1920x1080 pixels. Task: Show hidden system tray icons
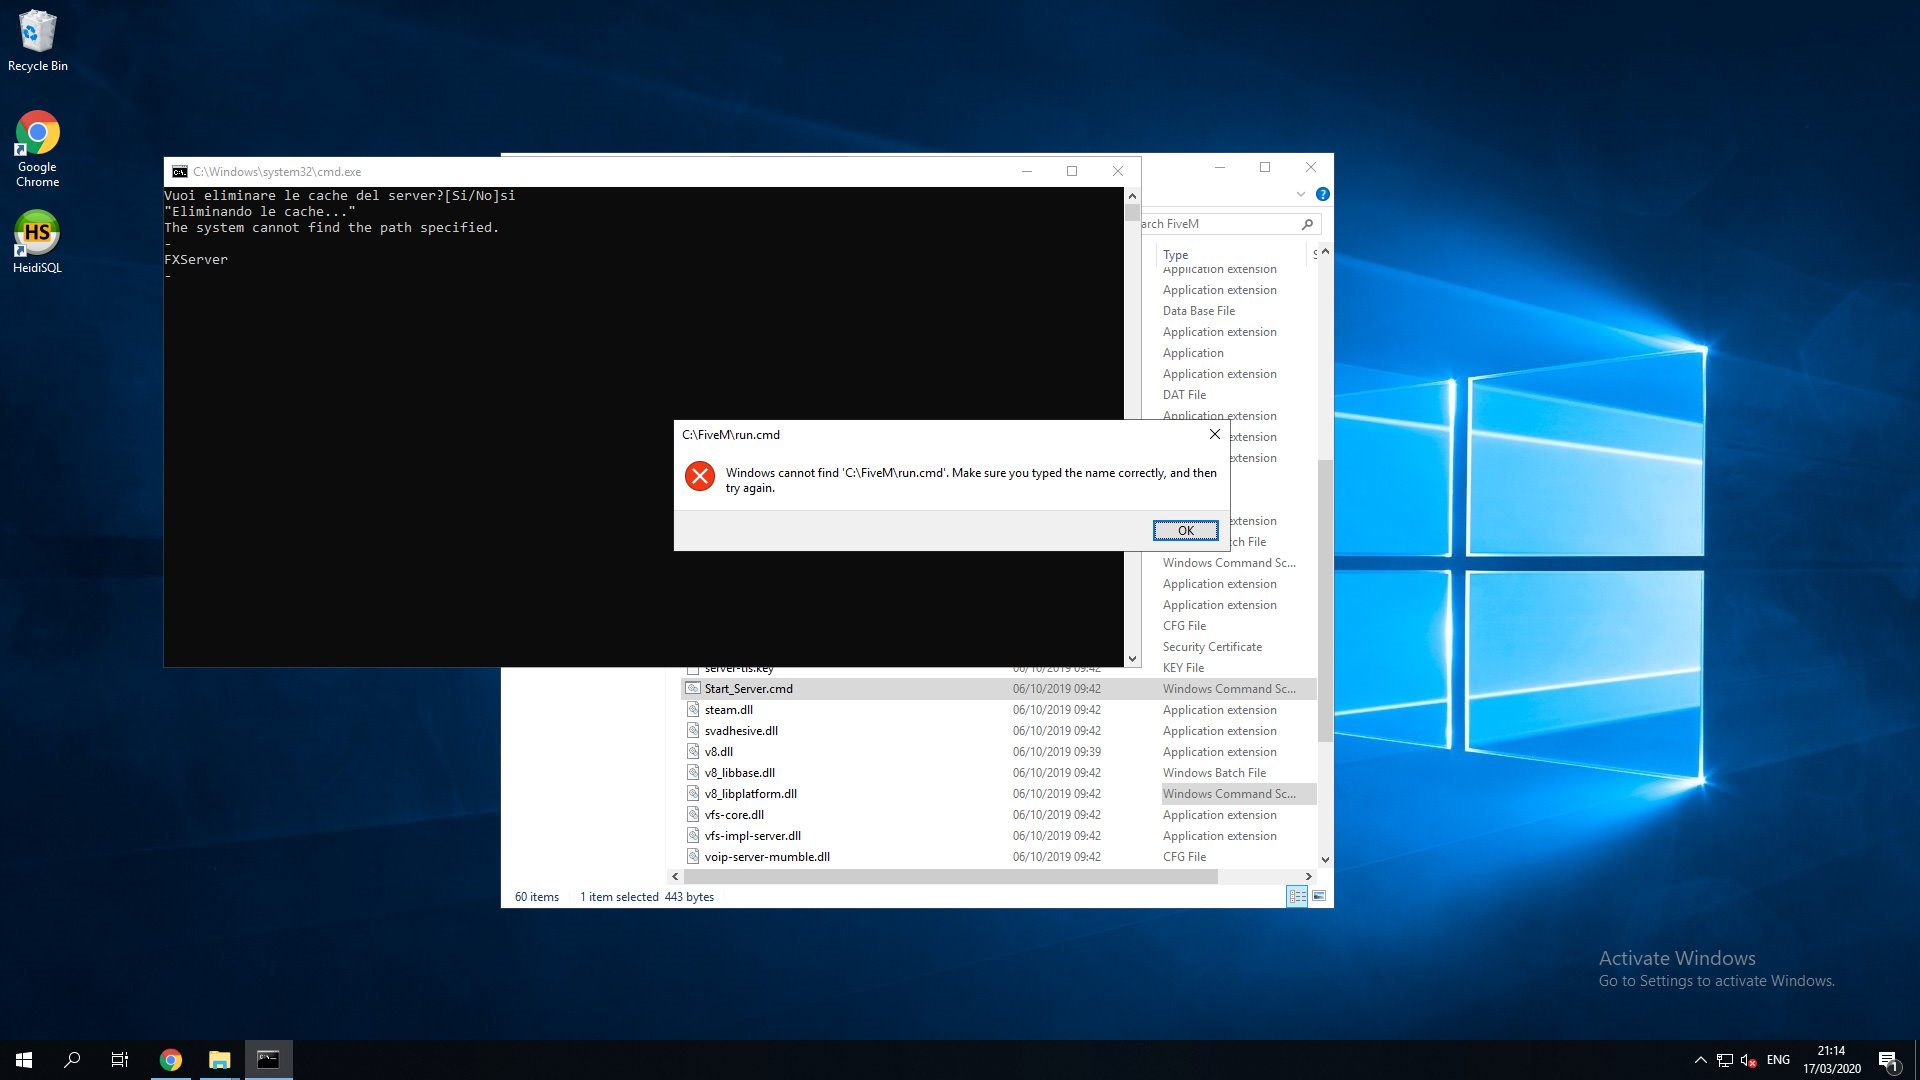coord(1700,1060)
